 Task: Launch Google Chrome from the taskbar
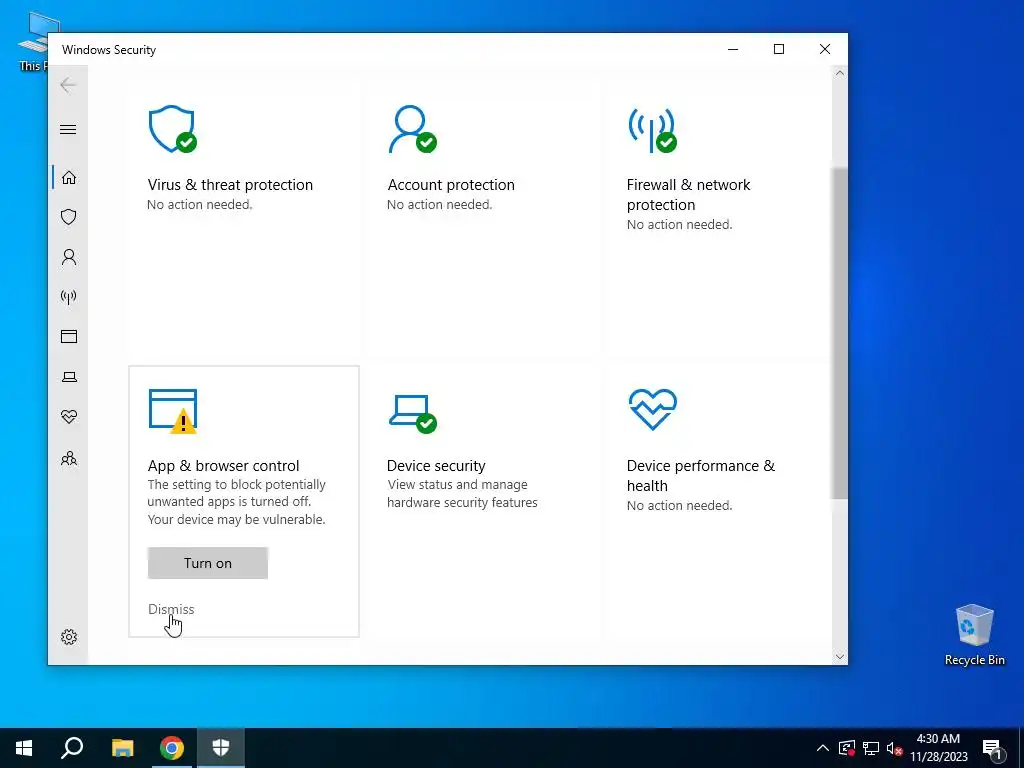pos(172,748)
